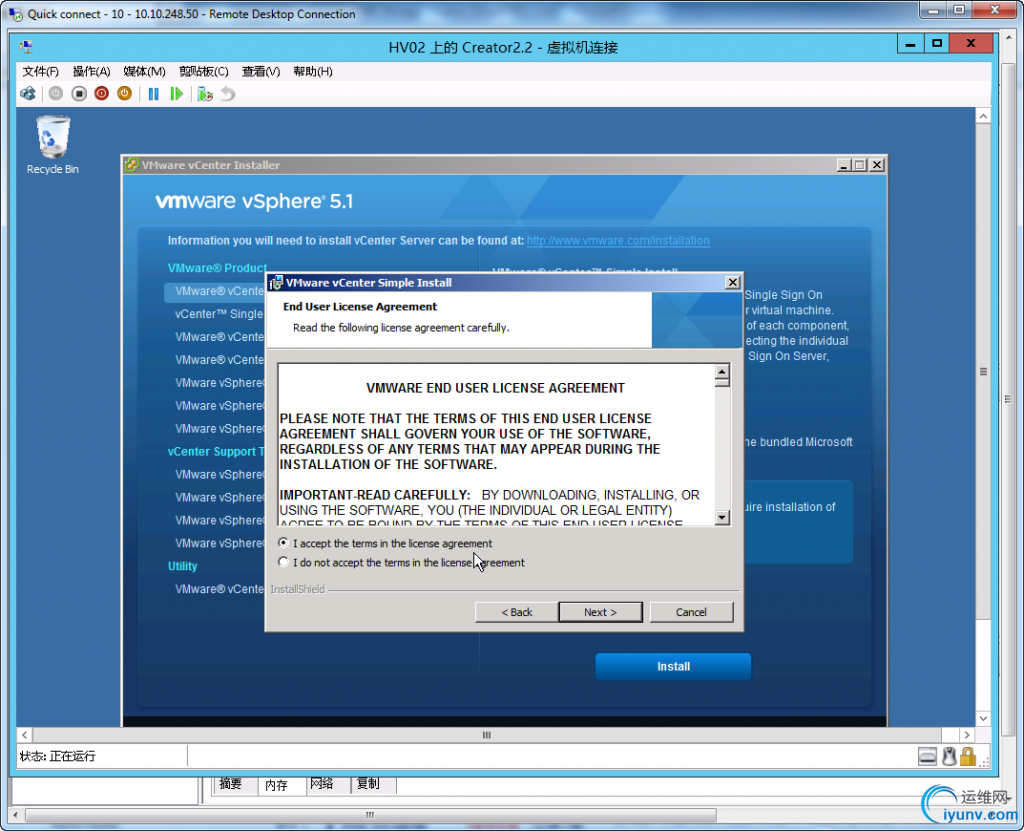Click the greyed Start VM power icon
The image size is (1024, 831).
click(x=56, y=94)
